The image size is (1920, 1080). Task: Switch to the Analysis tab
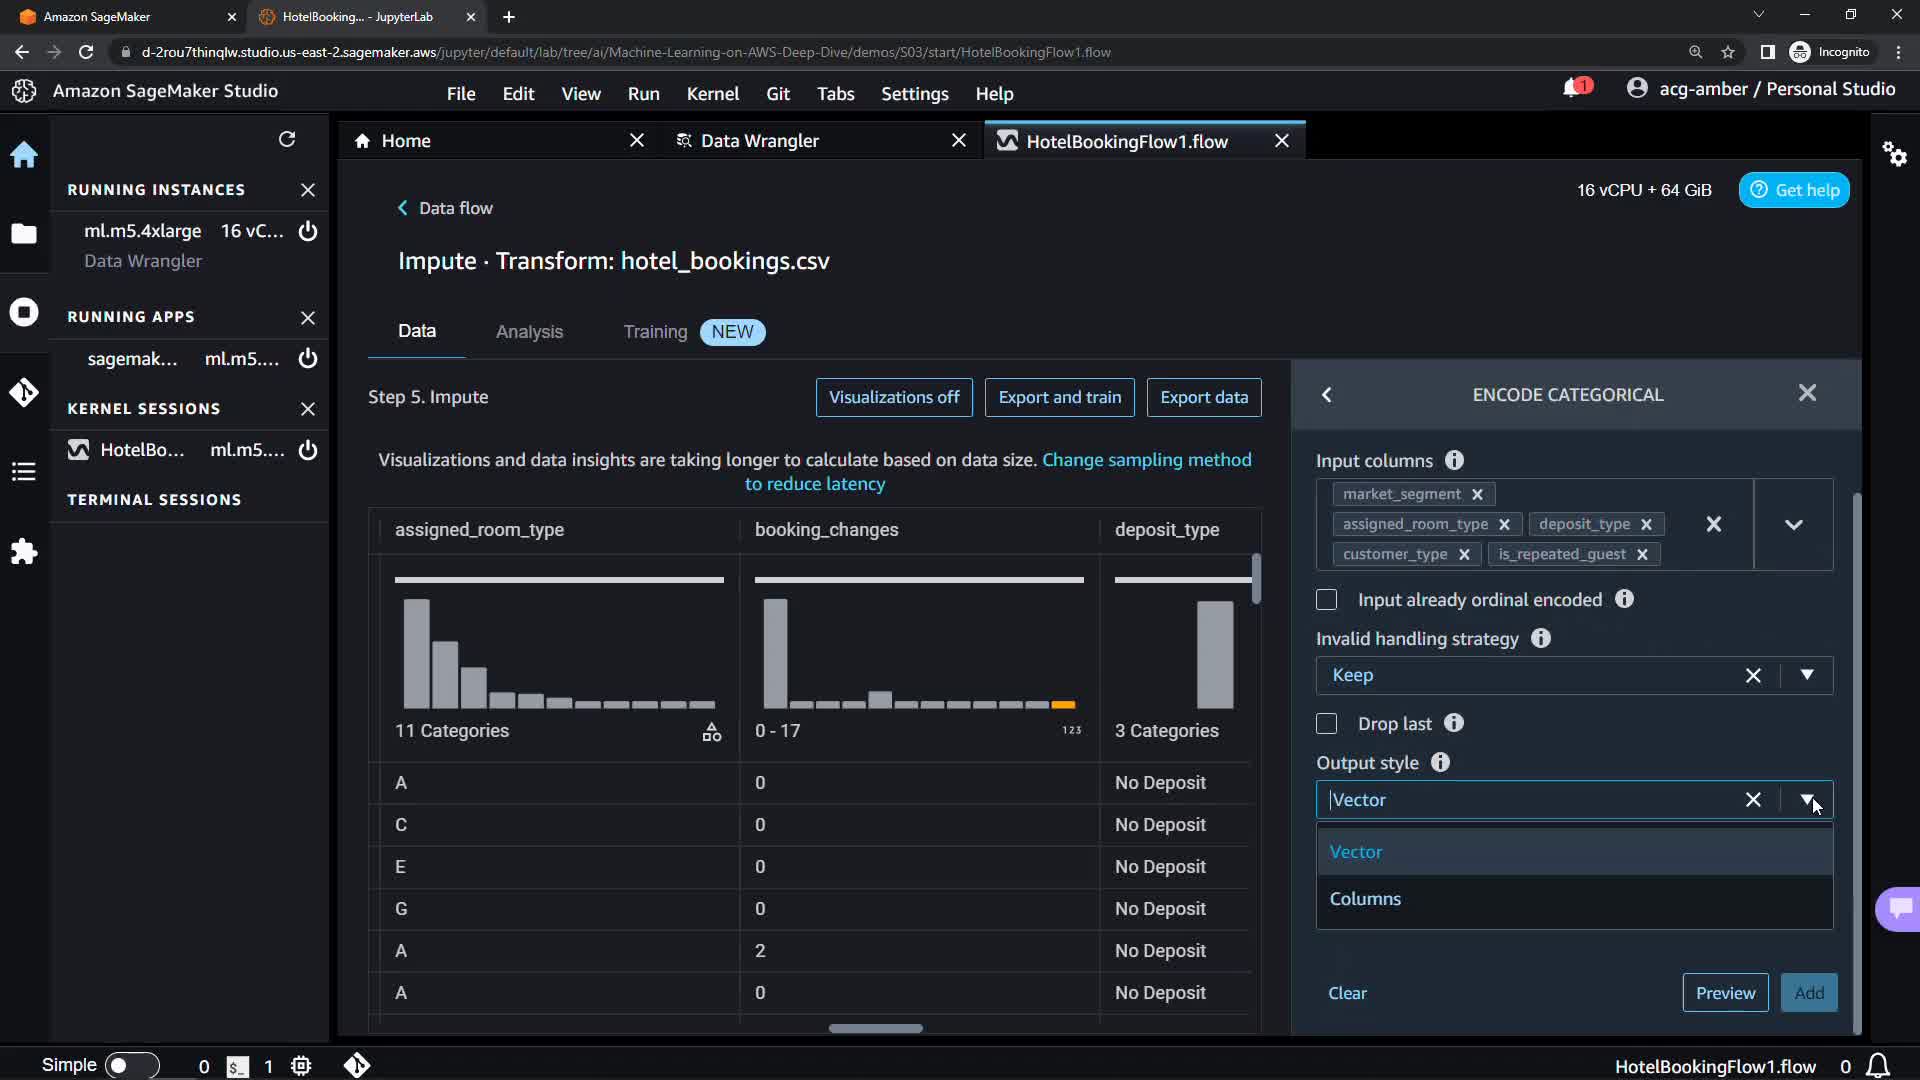click(529, 332)
